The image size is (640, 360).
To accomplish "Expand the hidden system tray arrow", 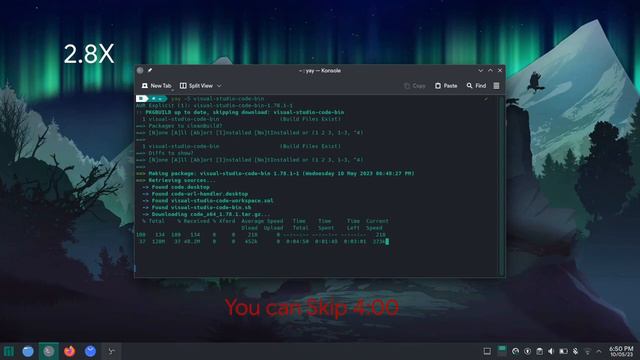I will tap(599, 351).
